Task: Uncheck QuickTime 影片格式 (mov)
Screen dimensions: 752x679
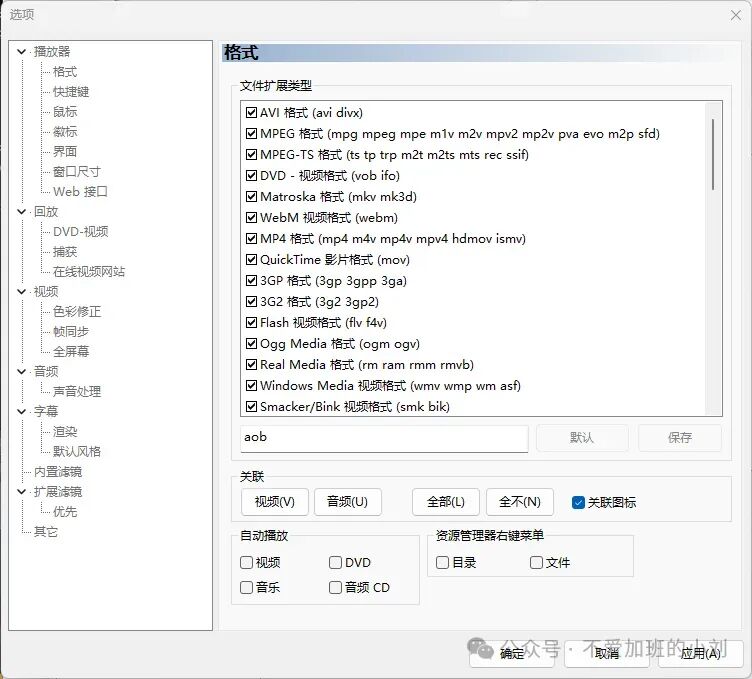Action: 251,259
